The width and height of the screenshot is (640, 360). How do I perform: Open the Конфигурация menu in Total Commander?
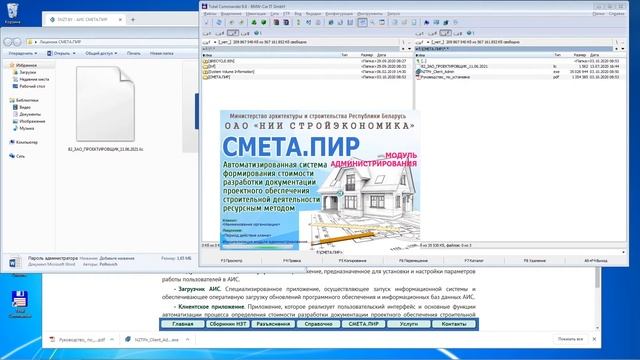339,14
